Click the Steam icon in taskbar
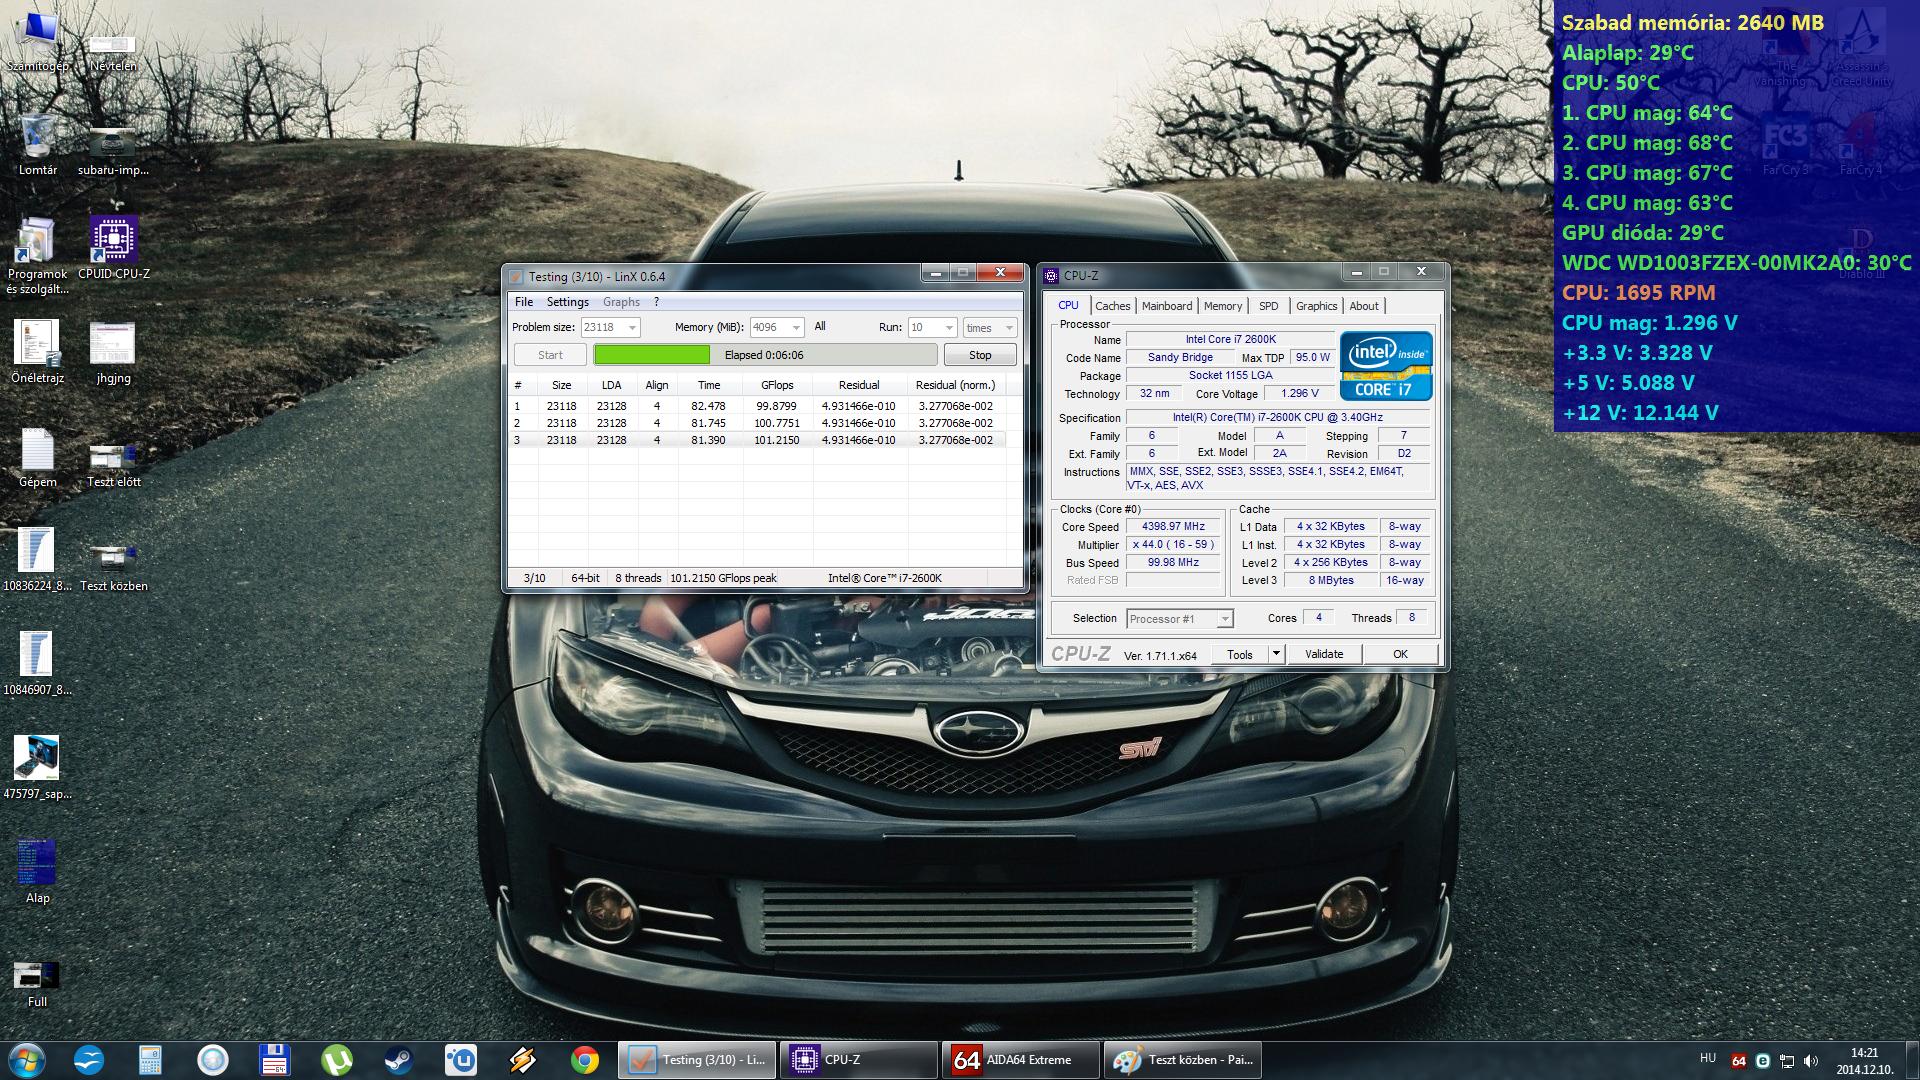1920x1080 pixels. (398, 1060)
